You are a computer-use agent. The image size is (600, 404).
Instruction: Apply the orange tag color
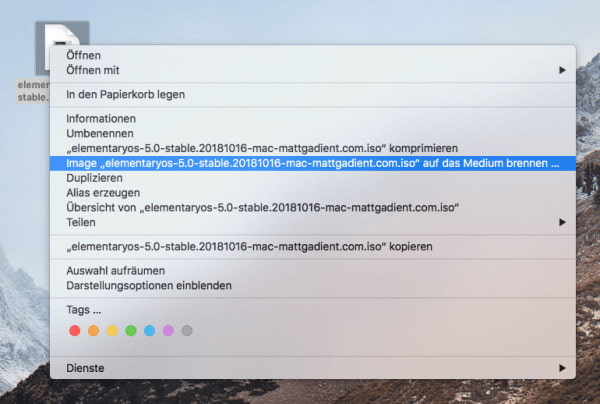(93, 331)
